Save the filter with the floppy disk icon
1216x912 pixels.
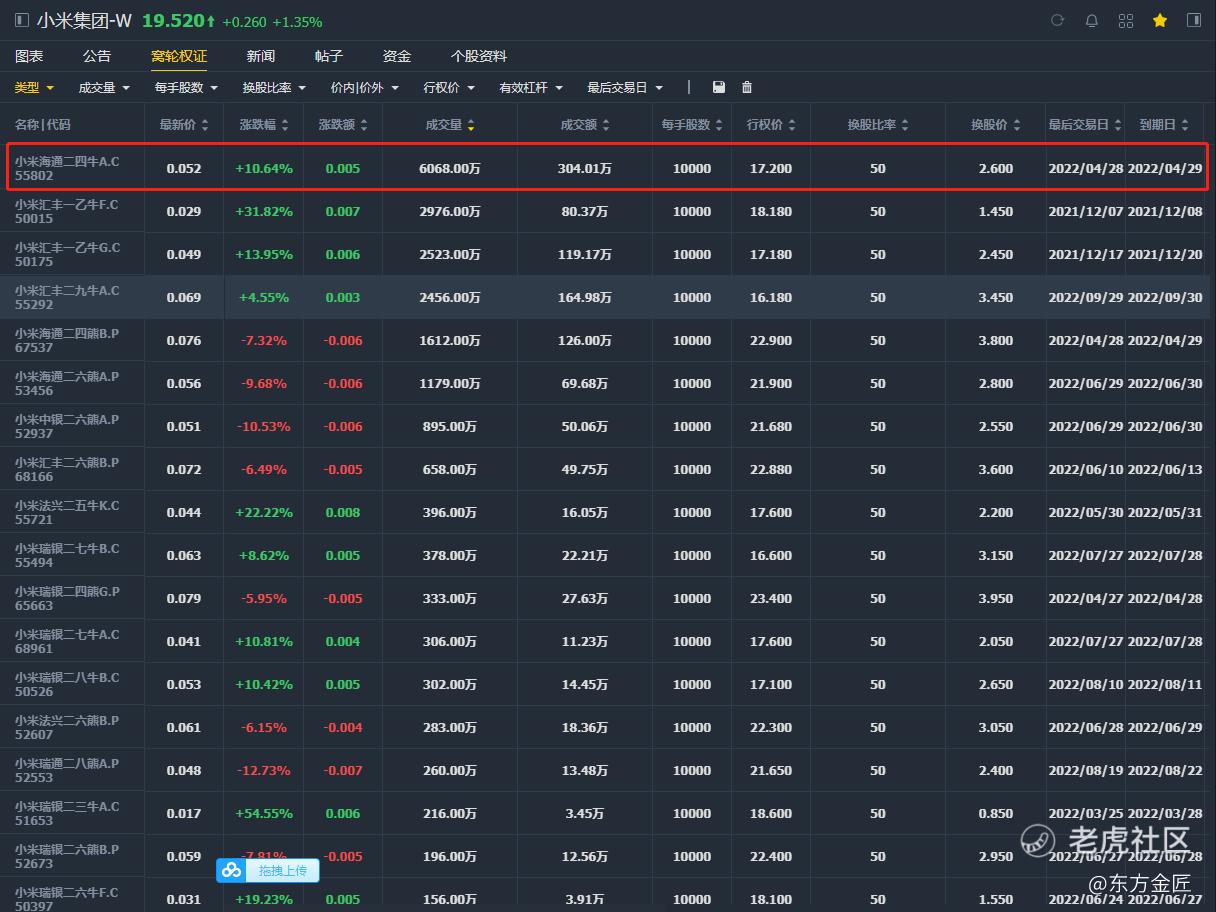coord(719,88)
